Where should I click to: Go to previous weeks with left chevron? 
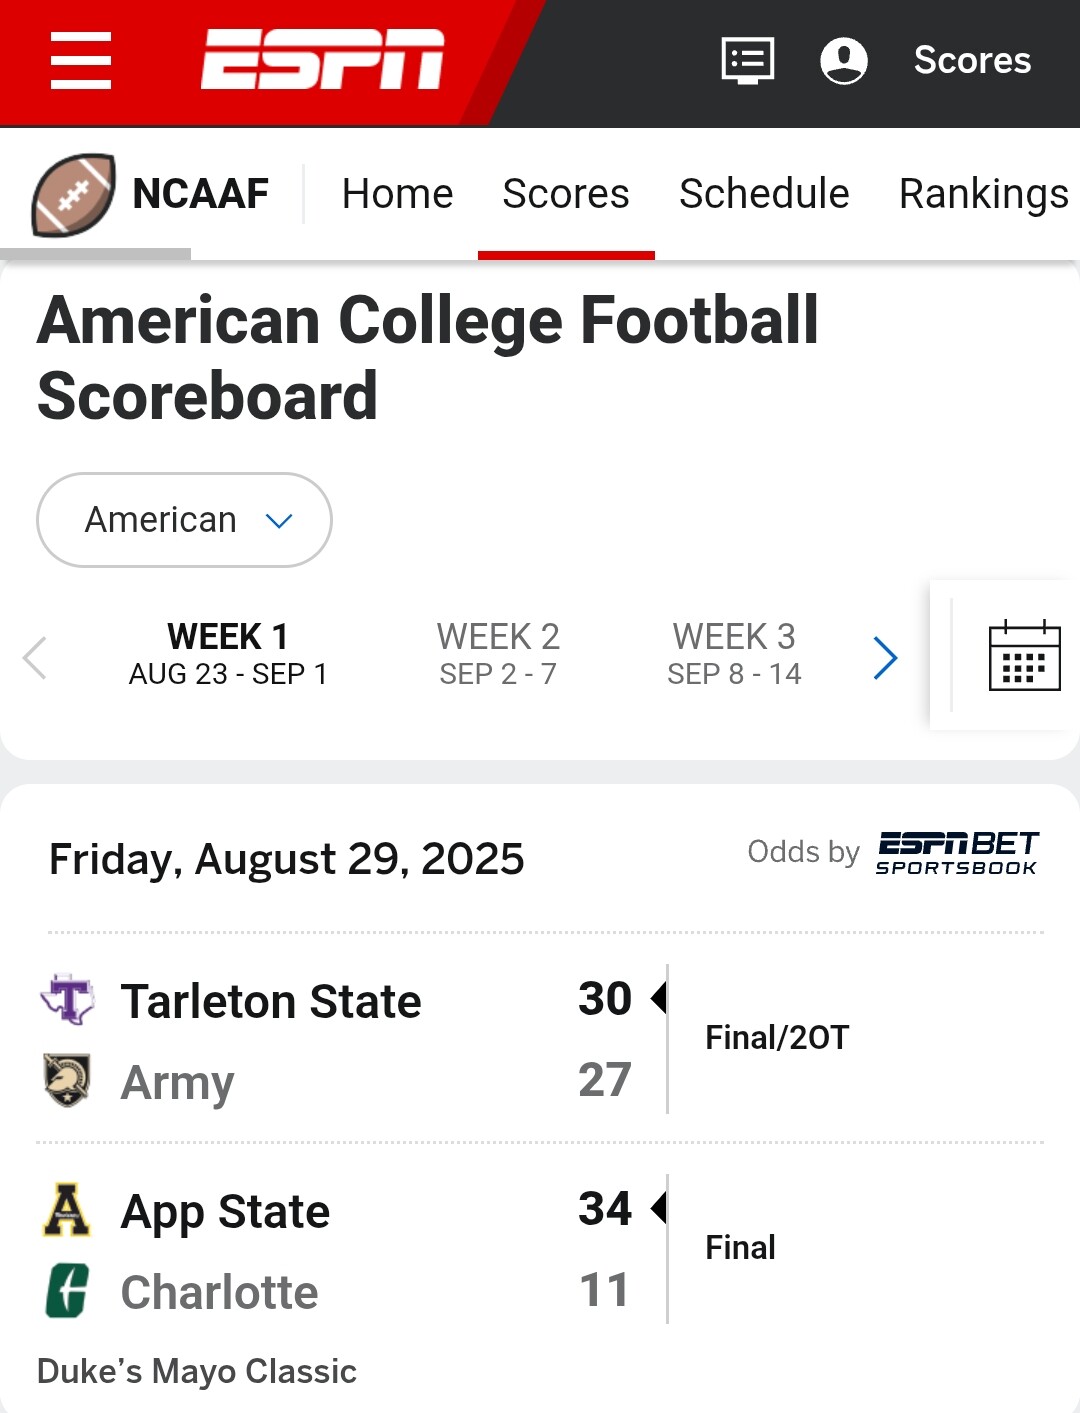tap(35, 657)
